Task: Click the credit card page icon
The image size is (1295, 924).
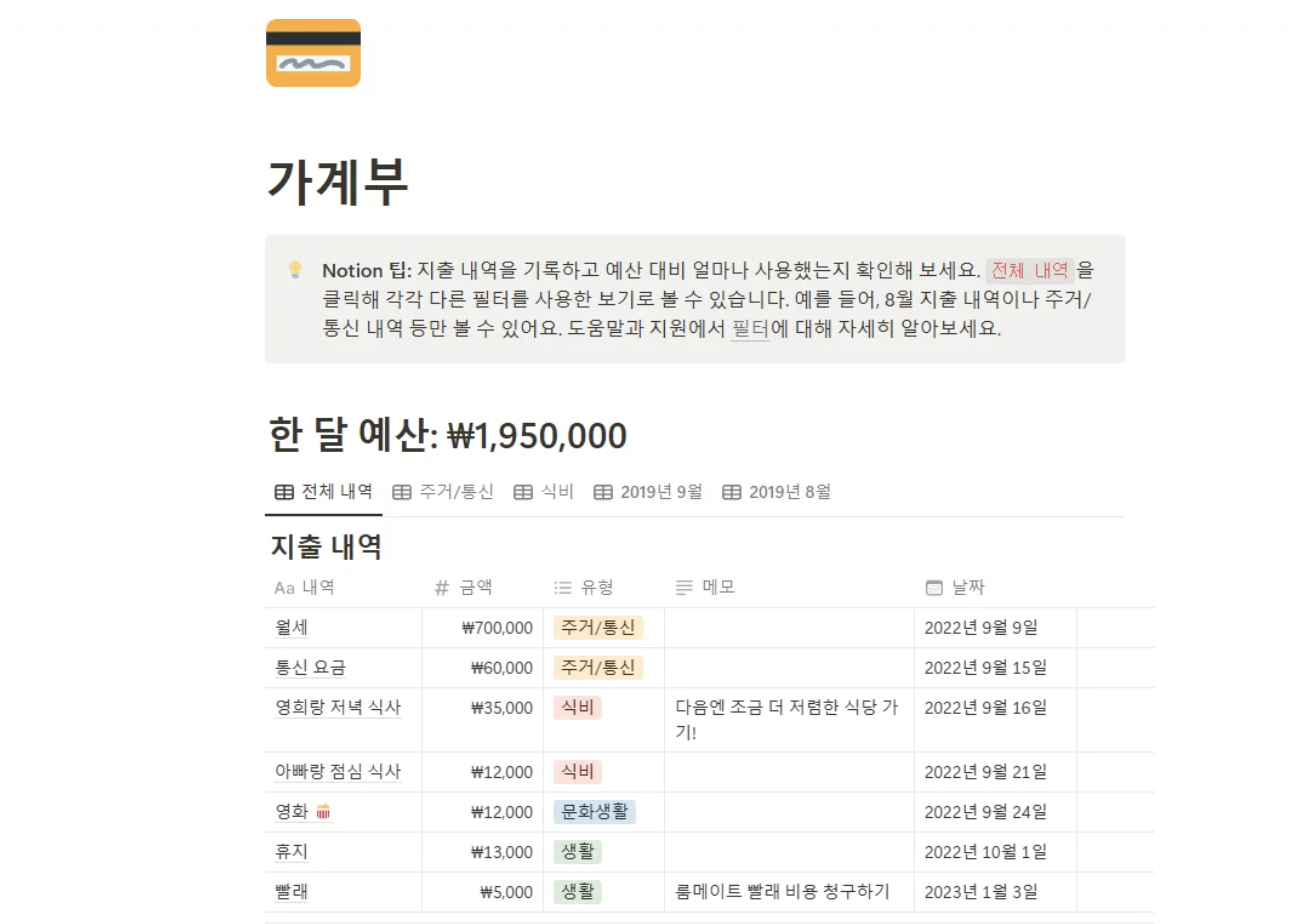Action: 313,53
